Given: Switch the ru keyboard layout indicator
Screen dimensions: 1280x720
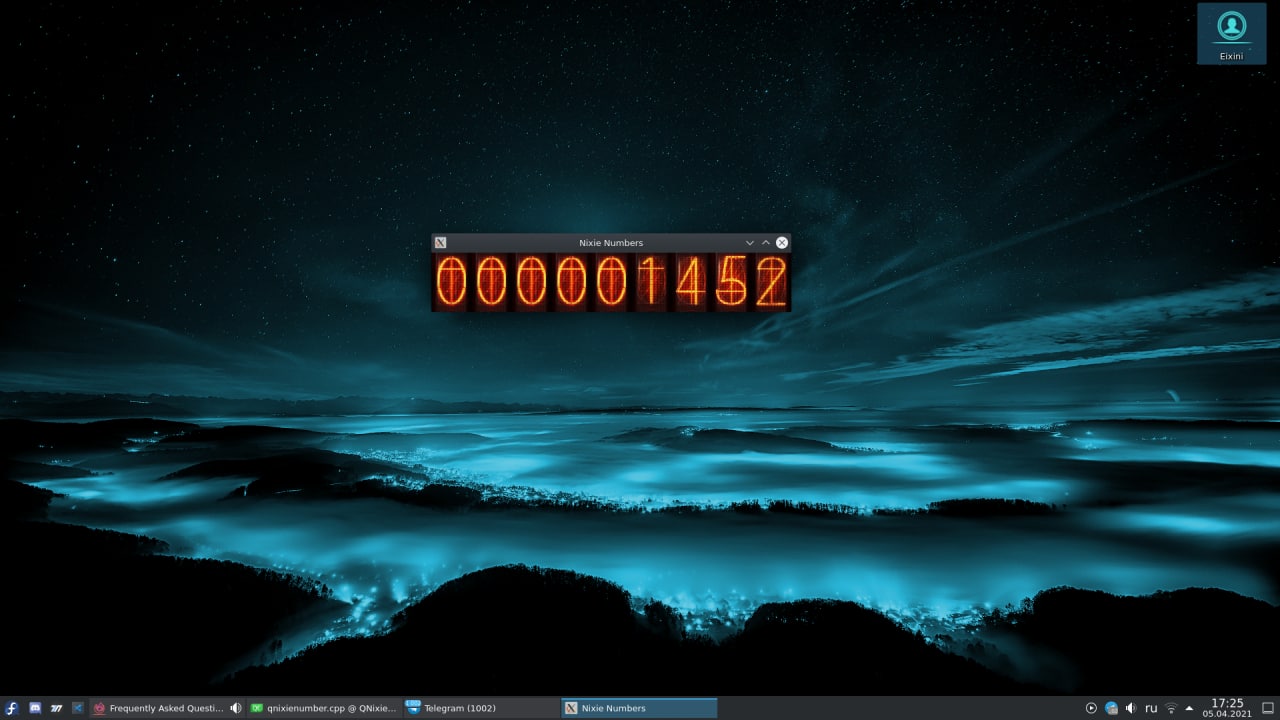Looking at the screenshot, I should point(1151,708).
